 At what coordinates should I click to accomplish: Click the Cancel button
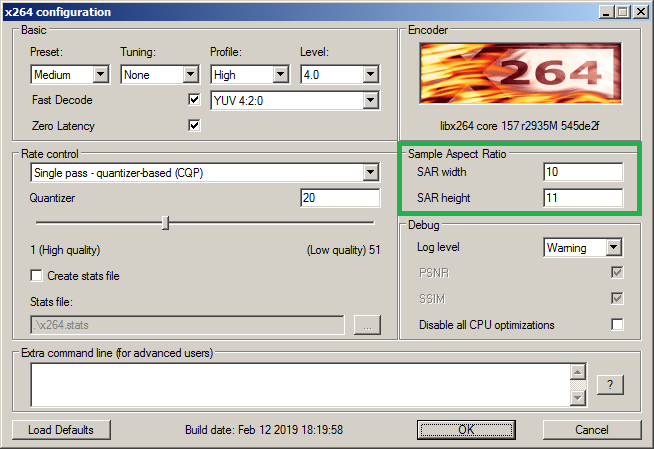pyautogui.click(x=592, y=430)
